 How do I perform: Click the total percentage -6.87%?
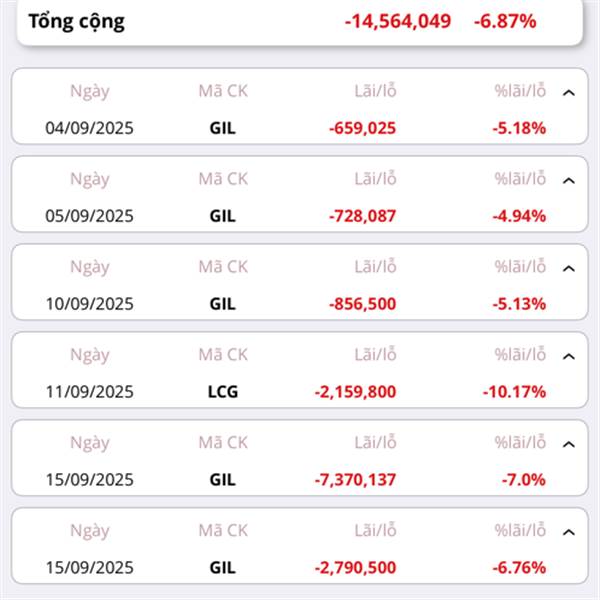(505, 21)
